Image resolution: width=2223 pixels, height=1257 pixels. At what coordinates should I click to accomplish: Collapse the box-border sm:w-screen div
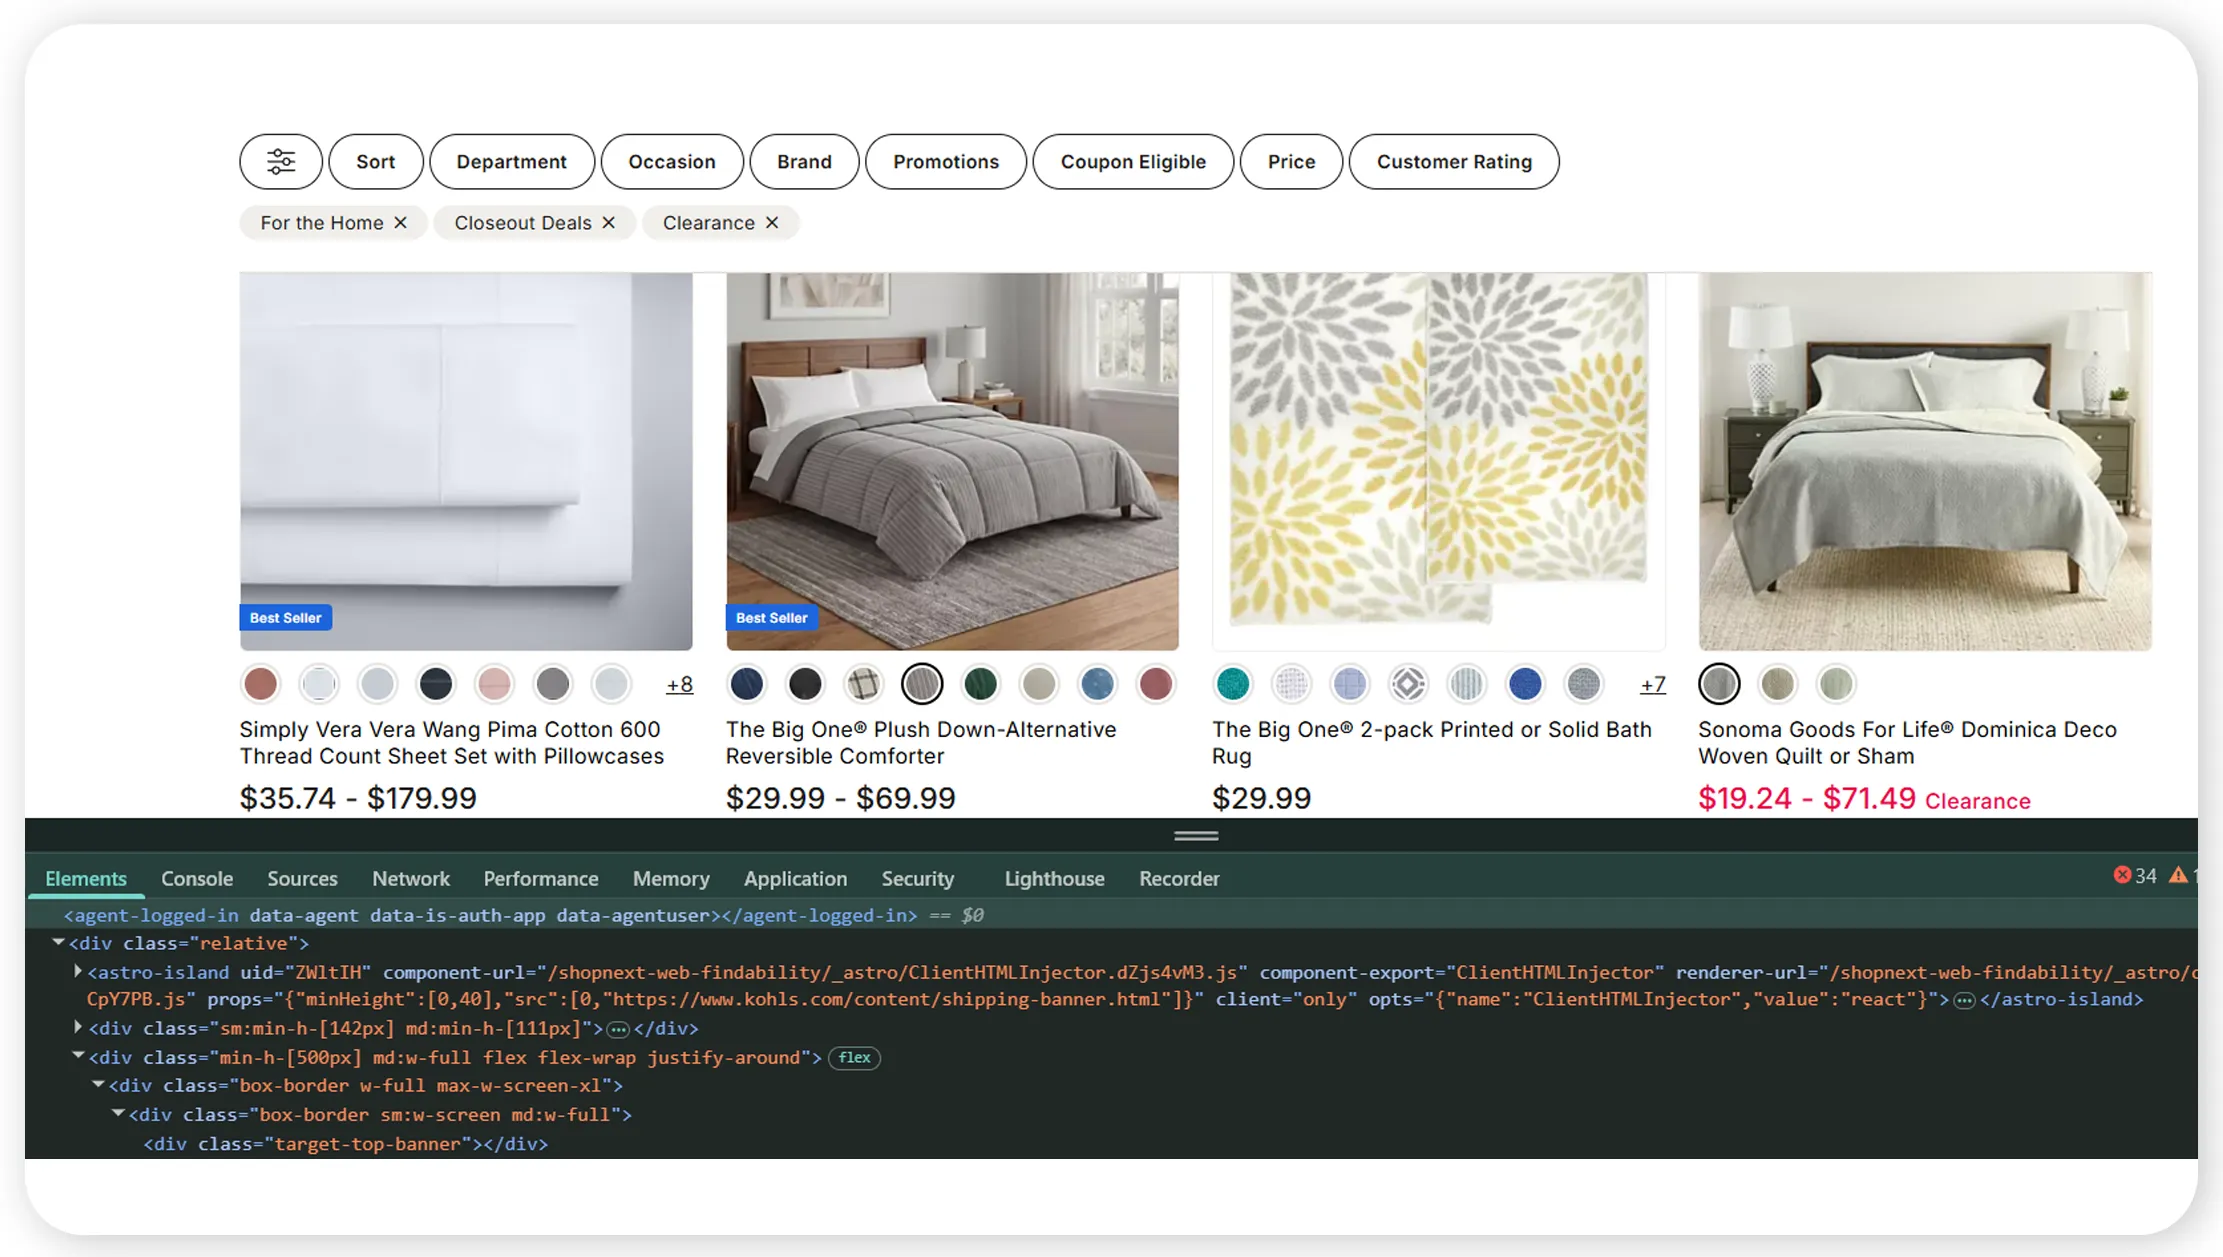[118, 1114]
